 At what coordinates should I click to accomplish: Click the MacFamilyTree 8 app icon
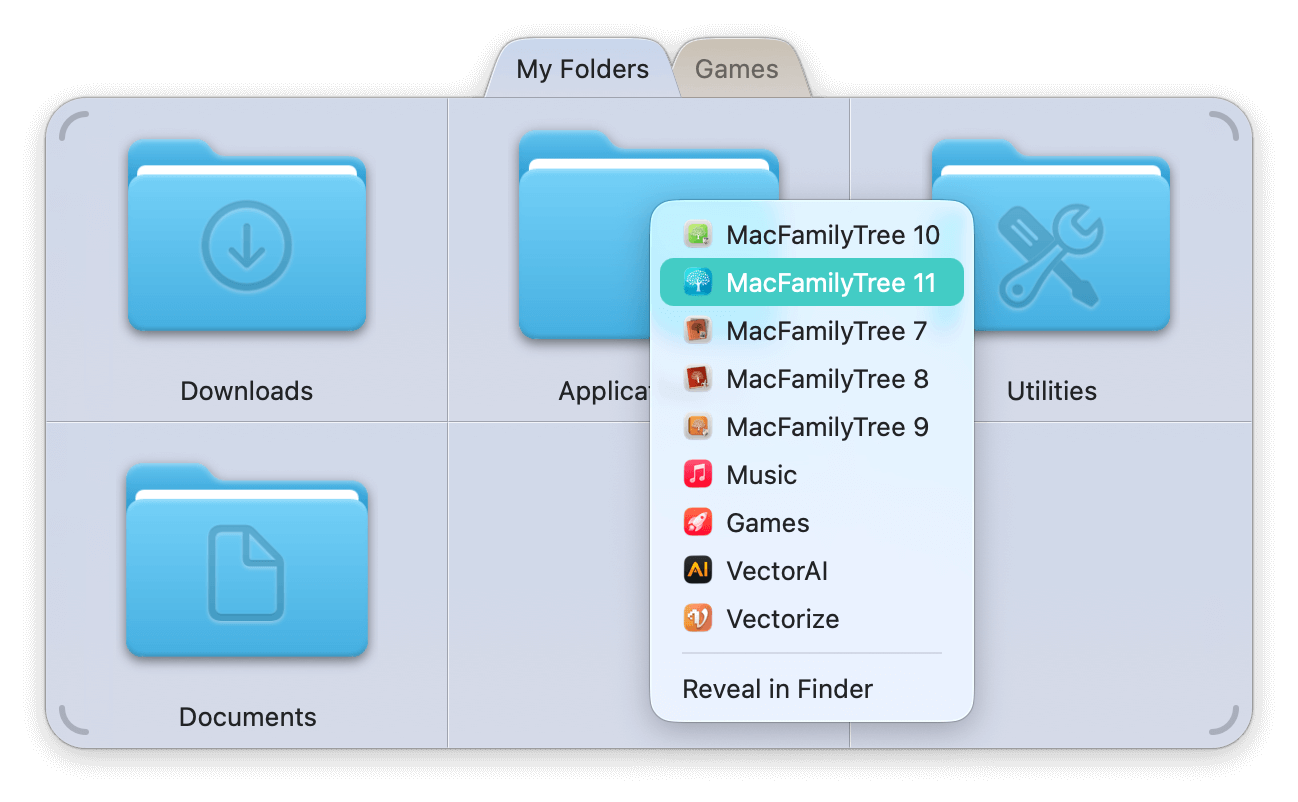click(x=697, y=379)
